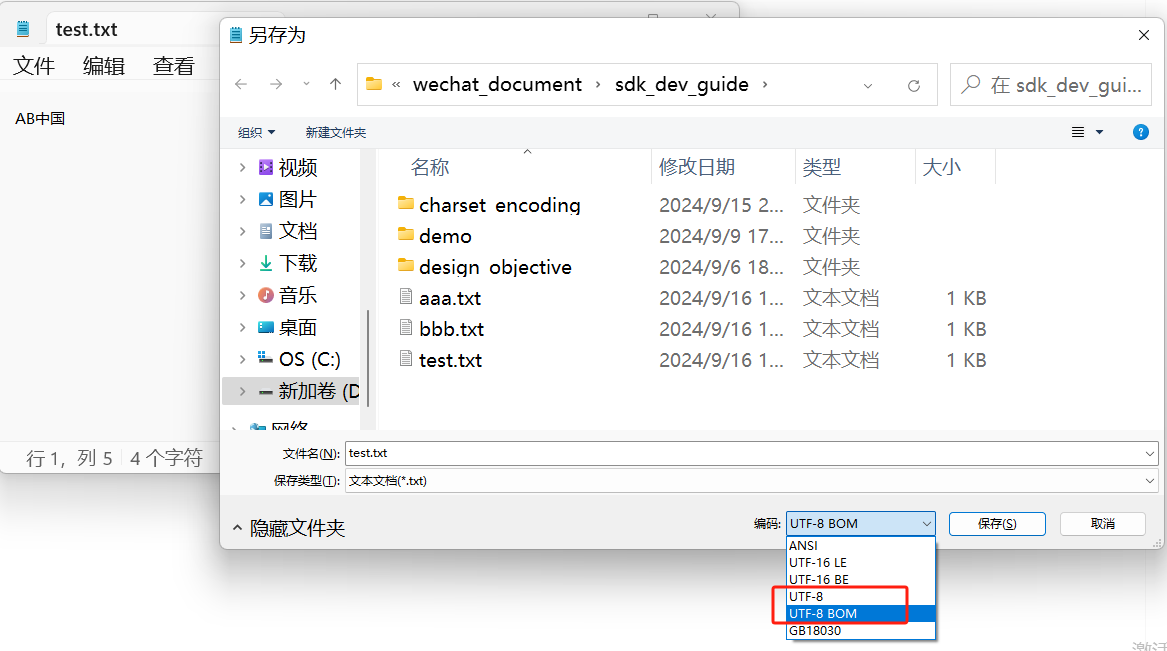Navigate up to the parent folder
Viewport: 1167px width, 651px height.
335,84
